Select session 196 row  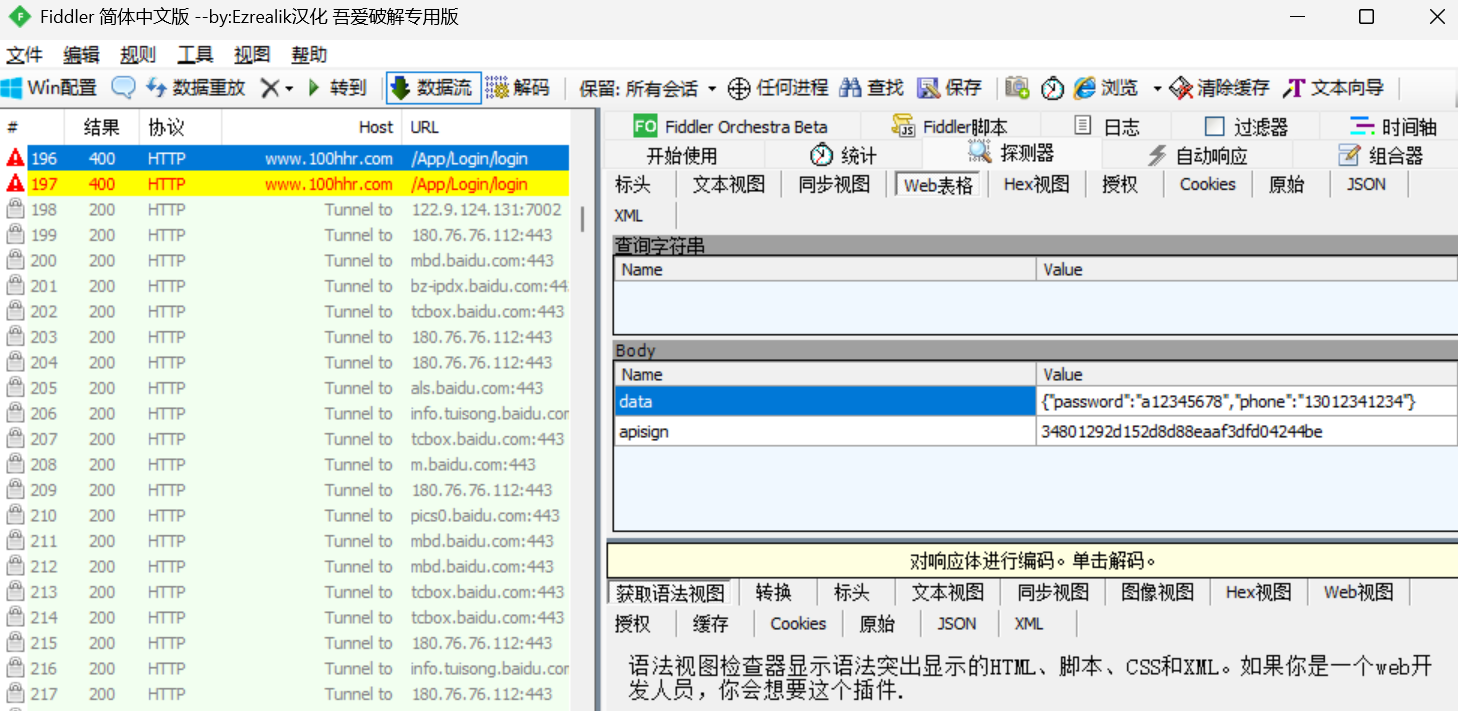tap(286, 158)
